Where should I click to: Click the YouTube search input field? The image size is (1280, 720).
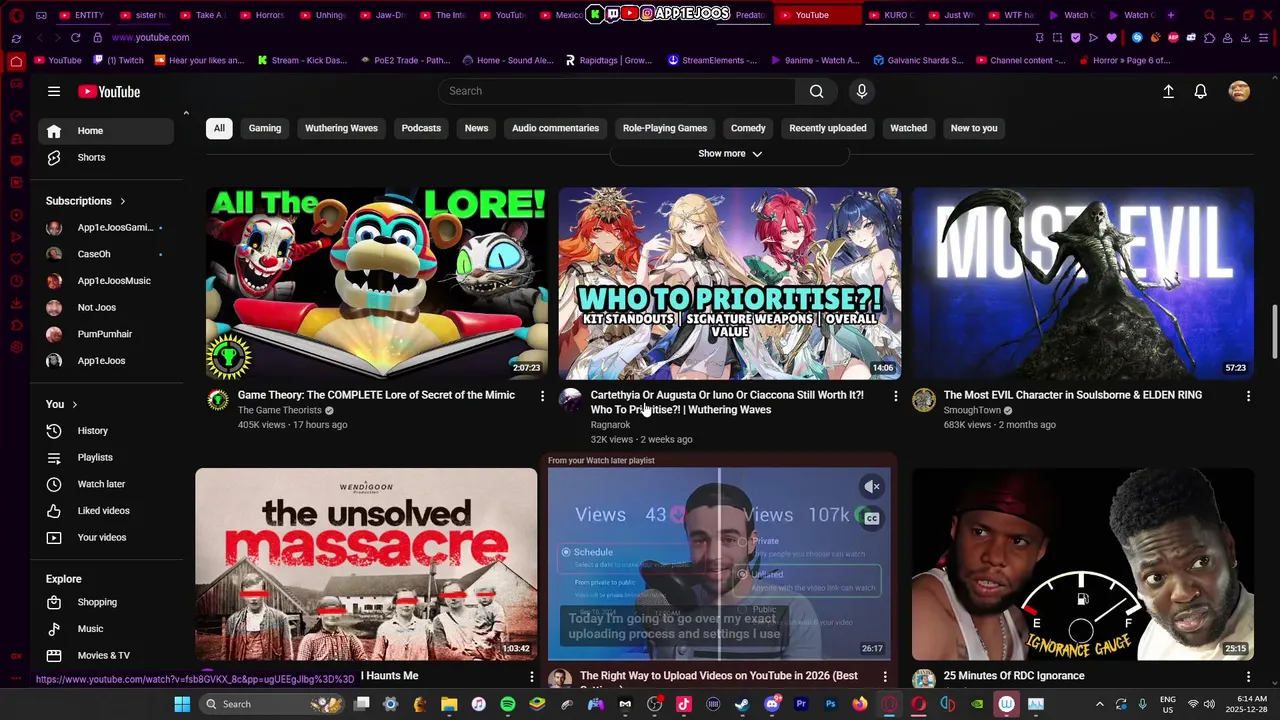click(x=617, y=91)
